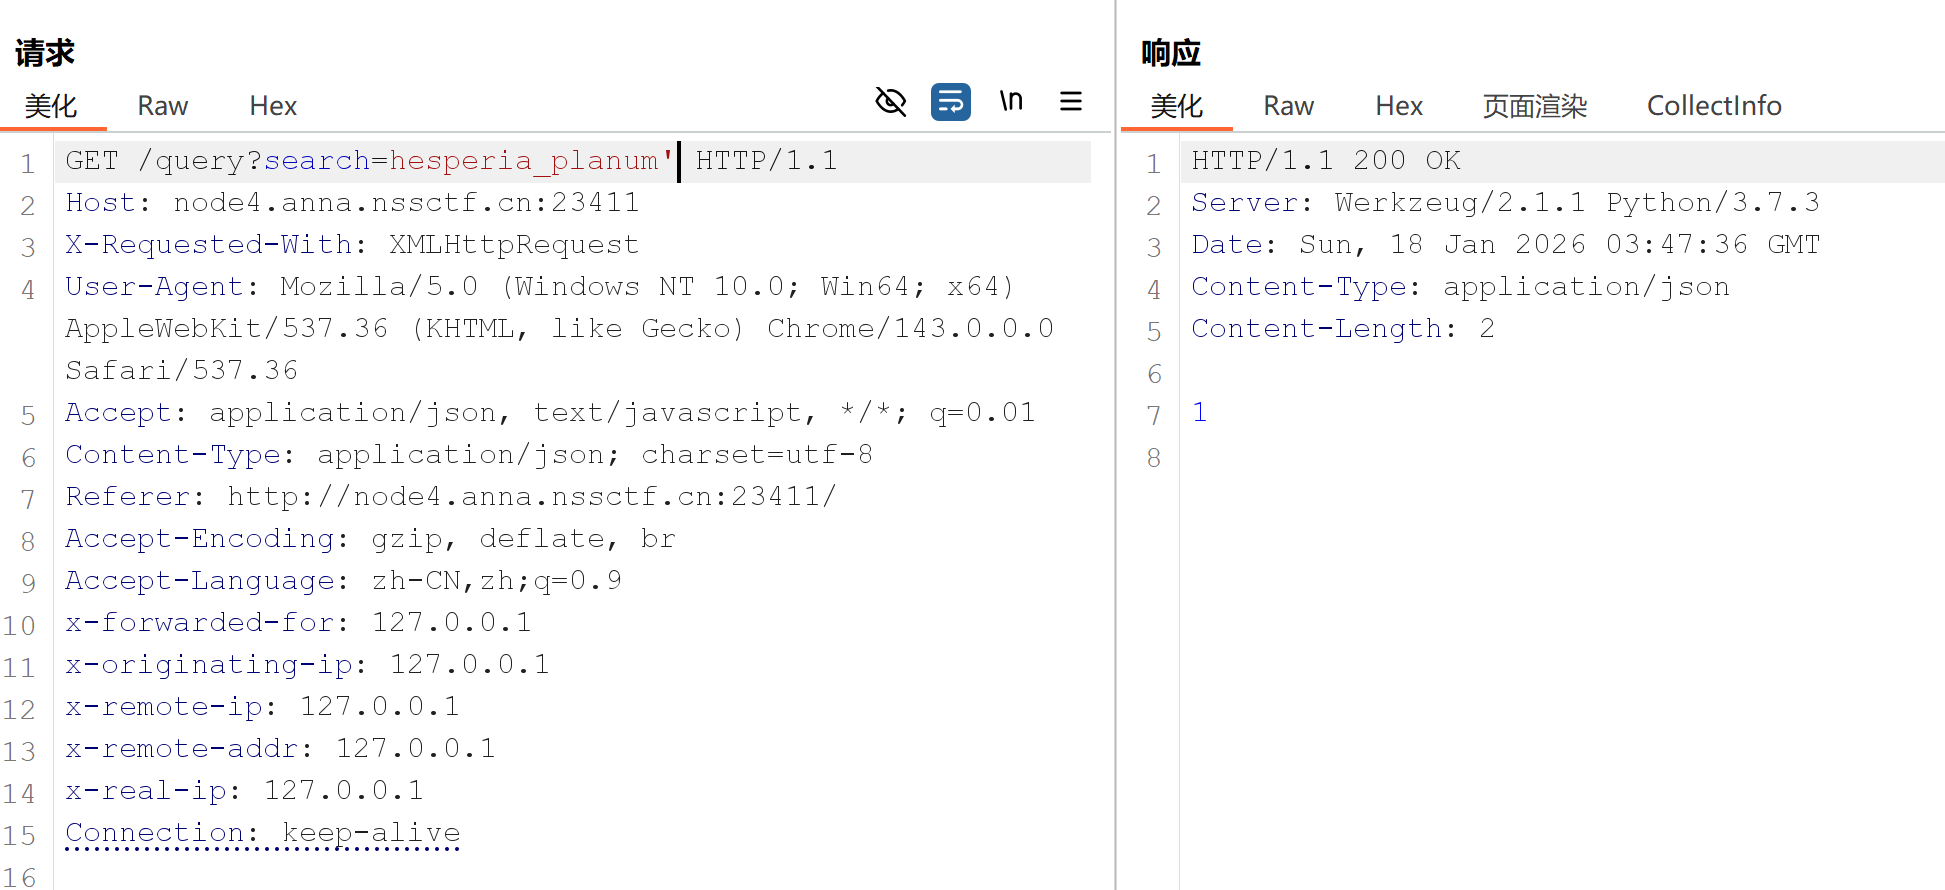Switch to the request Raw tab
This screenshot has height=890, width=1945.
click(162, 106)
